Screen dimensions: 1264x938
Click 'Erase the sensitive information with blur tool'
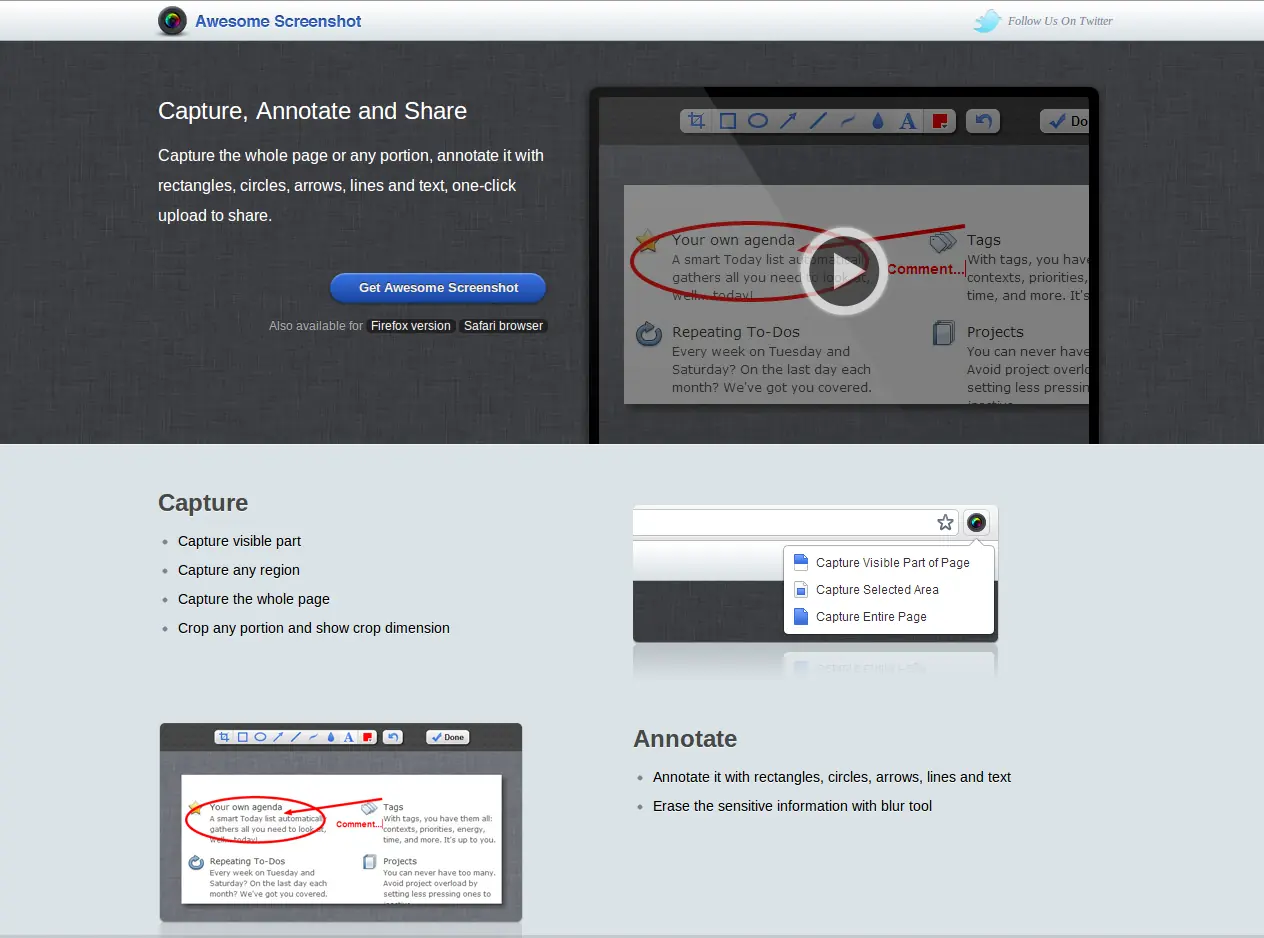(792, 806)
